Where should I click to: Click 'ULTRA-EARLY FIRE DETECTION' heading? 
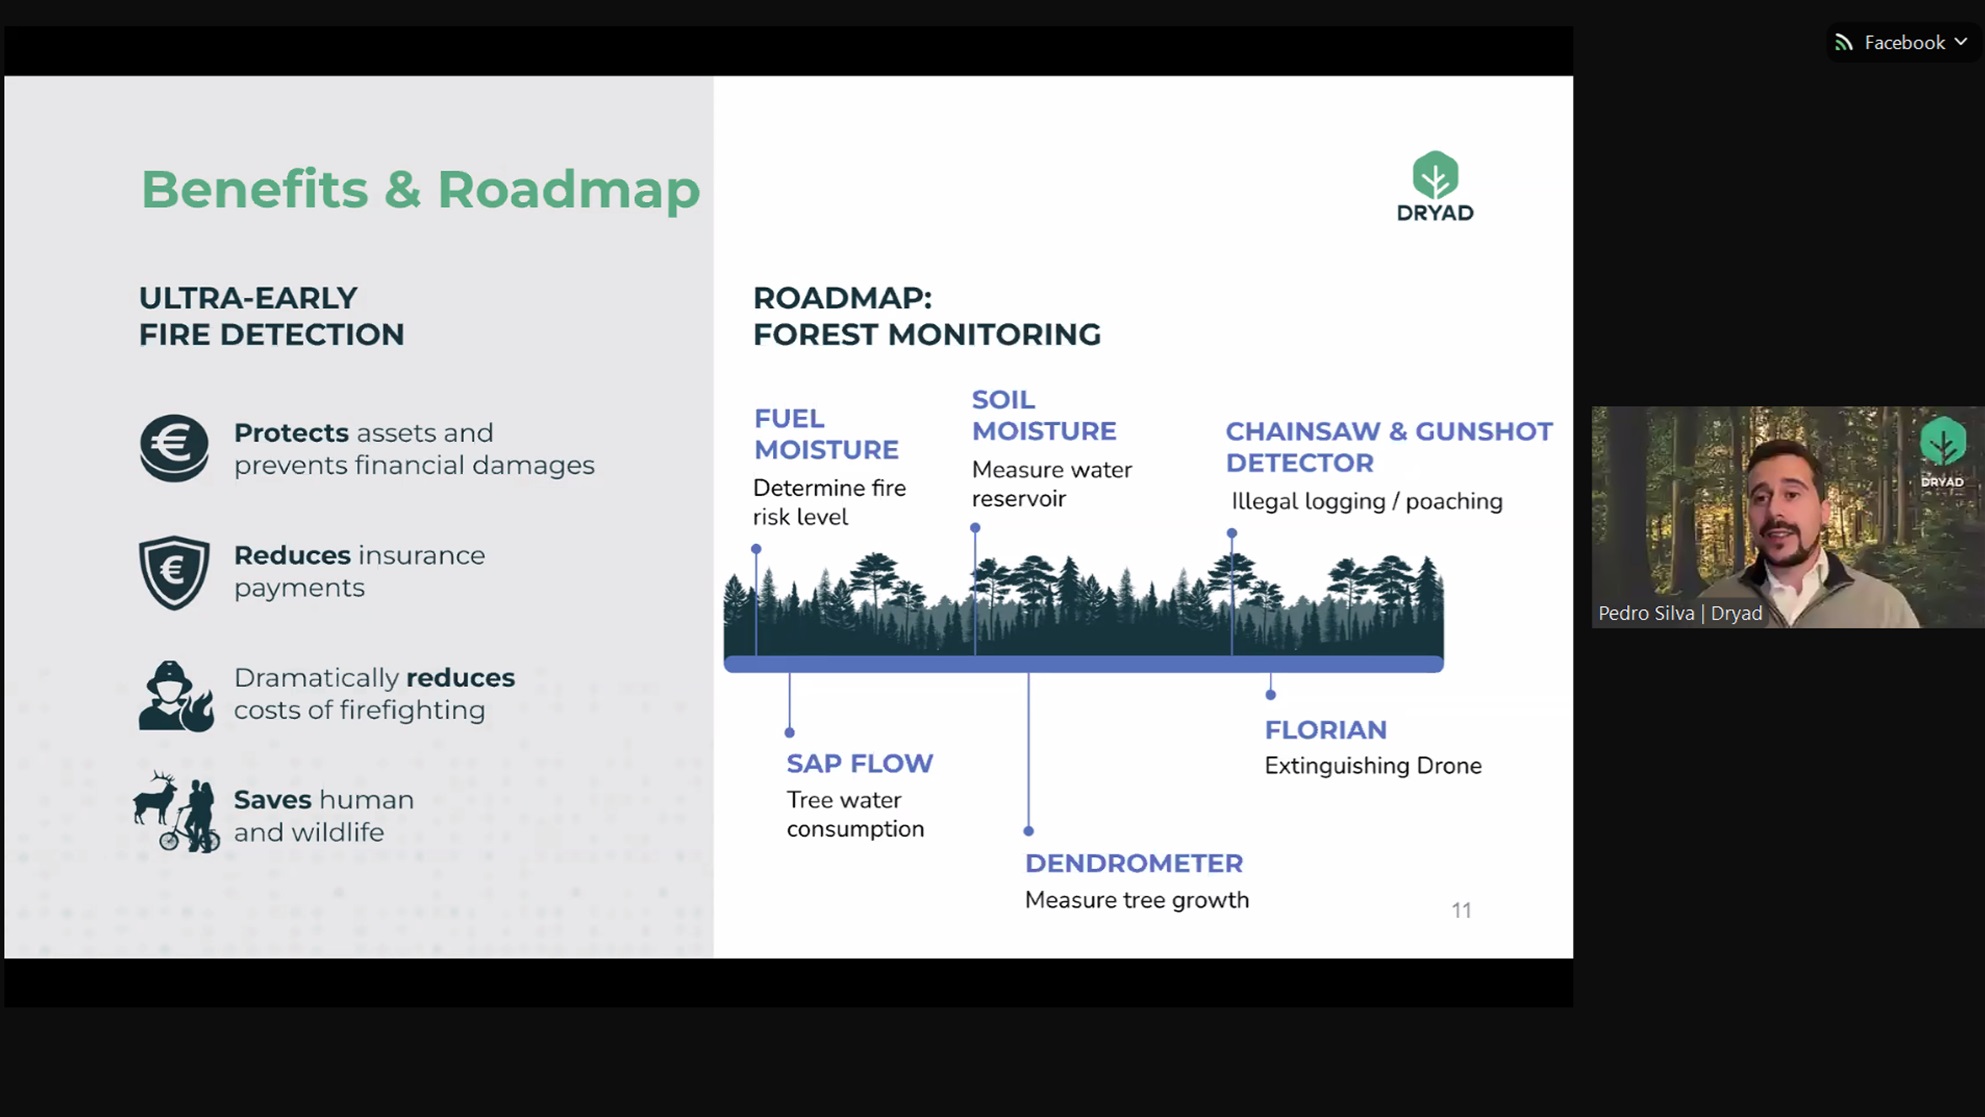click(271, 316)
